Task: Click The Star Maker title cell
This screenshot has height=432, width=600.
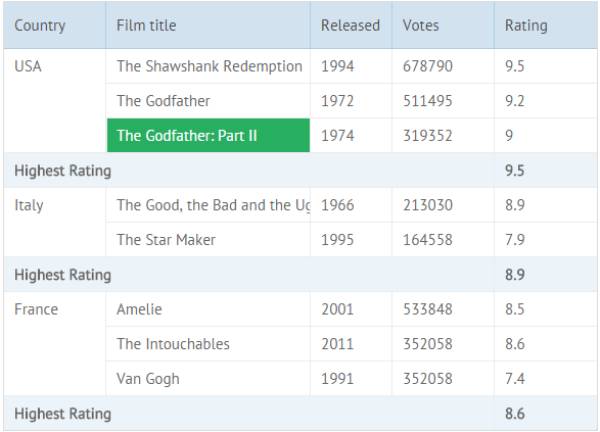Action: tap(208, 240)
